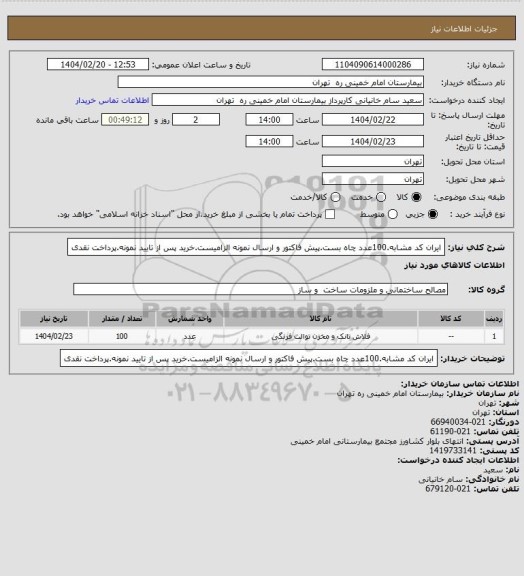This screenshot has height=576, width=524.
Task: Click the row number 1 cell
Action: pyautogui.click(x=494, y=336)
